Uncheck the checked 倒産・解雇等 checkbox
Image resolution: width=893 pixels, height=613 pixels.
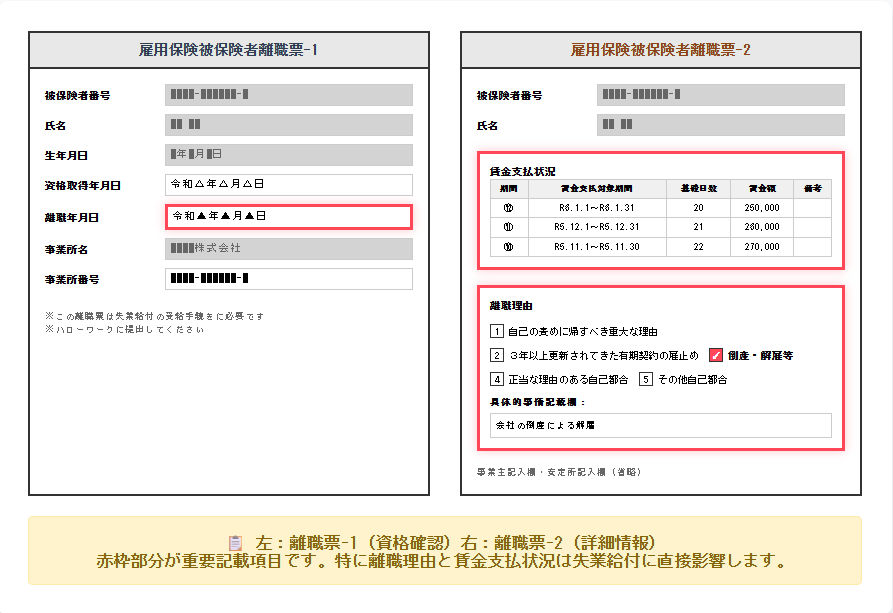tap(716, 355)
